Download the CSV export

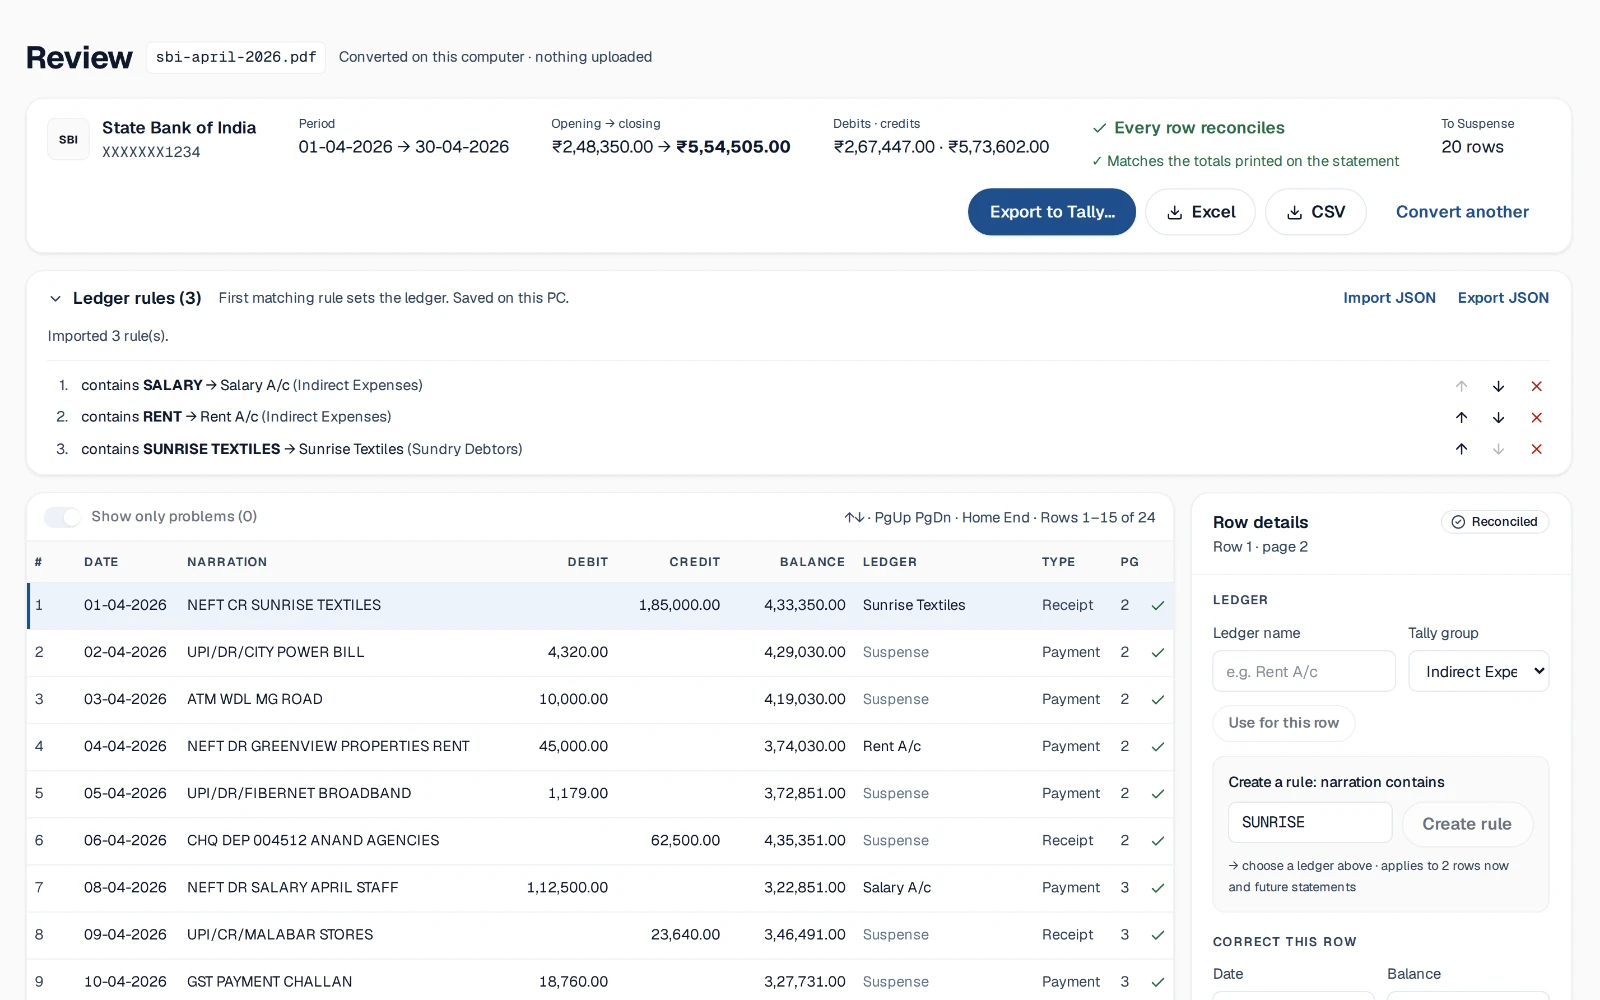(1315, 212)
